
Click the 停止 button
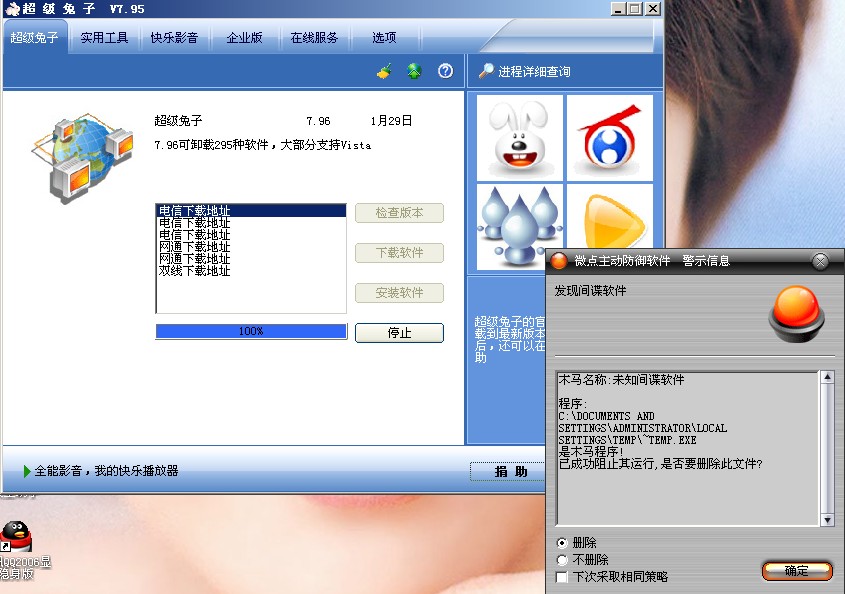[399, 333]
